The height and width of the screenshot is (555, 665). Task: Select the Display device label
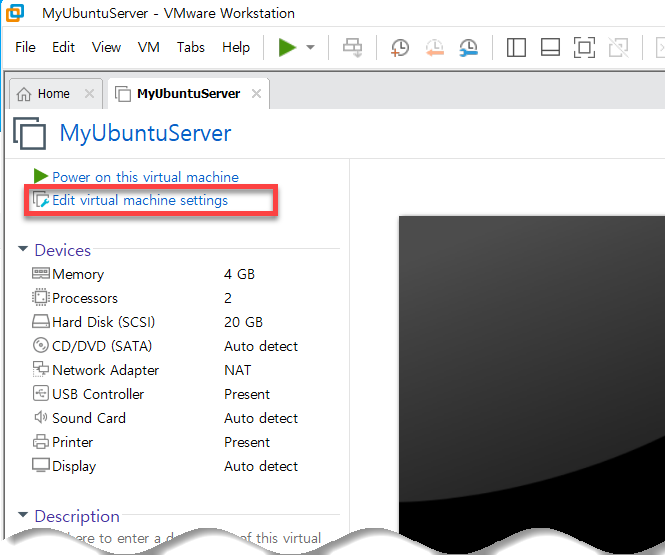pyautogui.click(x=74, y=466)
